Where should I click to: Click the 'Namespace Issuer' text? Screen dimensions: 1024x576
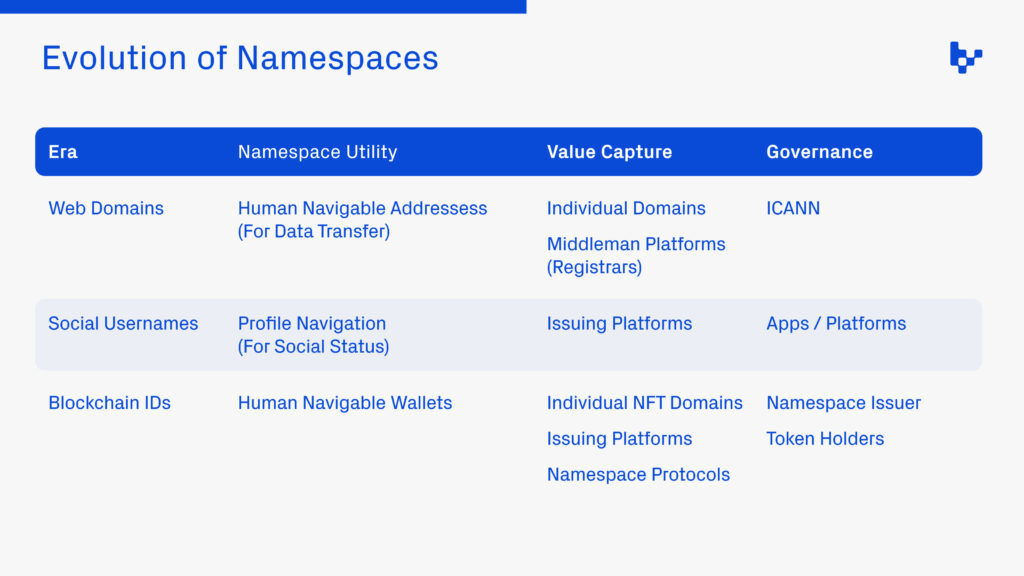843,403
